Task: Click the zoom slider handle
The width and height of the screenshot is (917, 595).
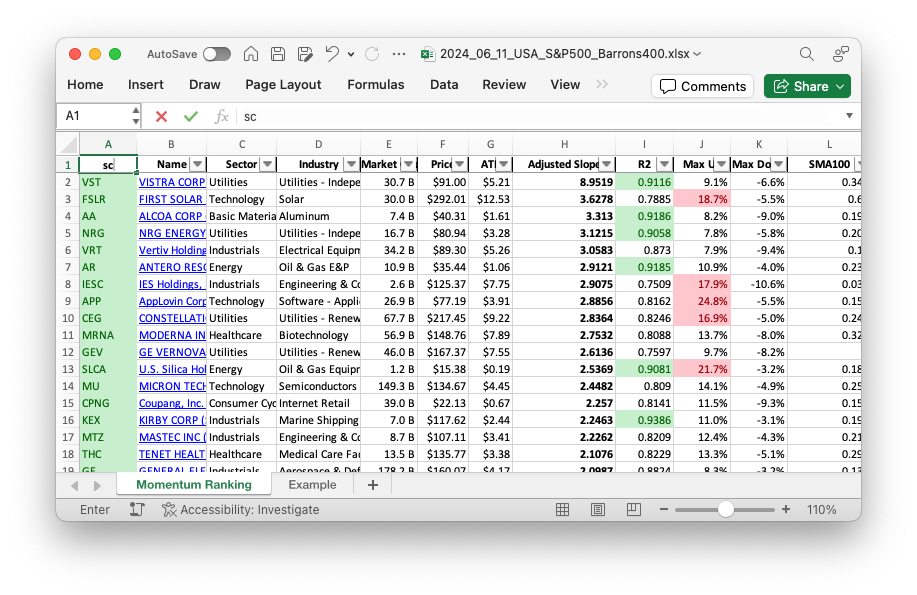Action: (726, 509)
